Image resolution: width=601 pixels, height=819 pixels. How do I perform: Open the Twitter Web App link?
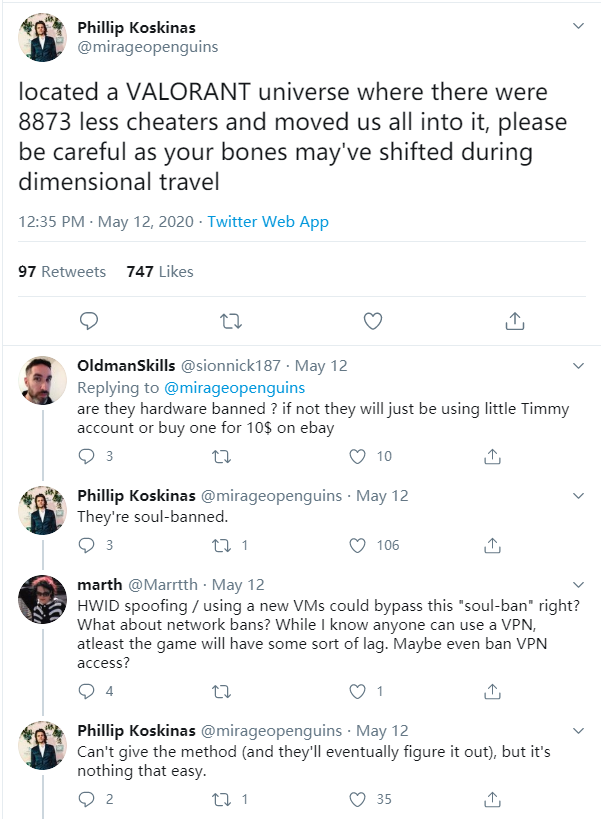(x=268, y=222)
